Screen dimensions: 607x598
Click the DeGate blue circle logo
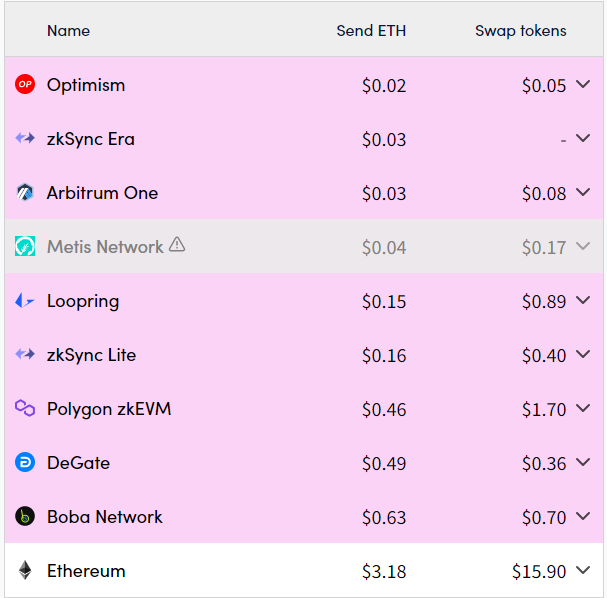pyautogui.click(x=25, y=462)
